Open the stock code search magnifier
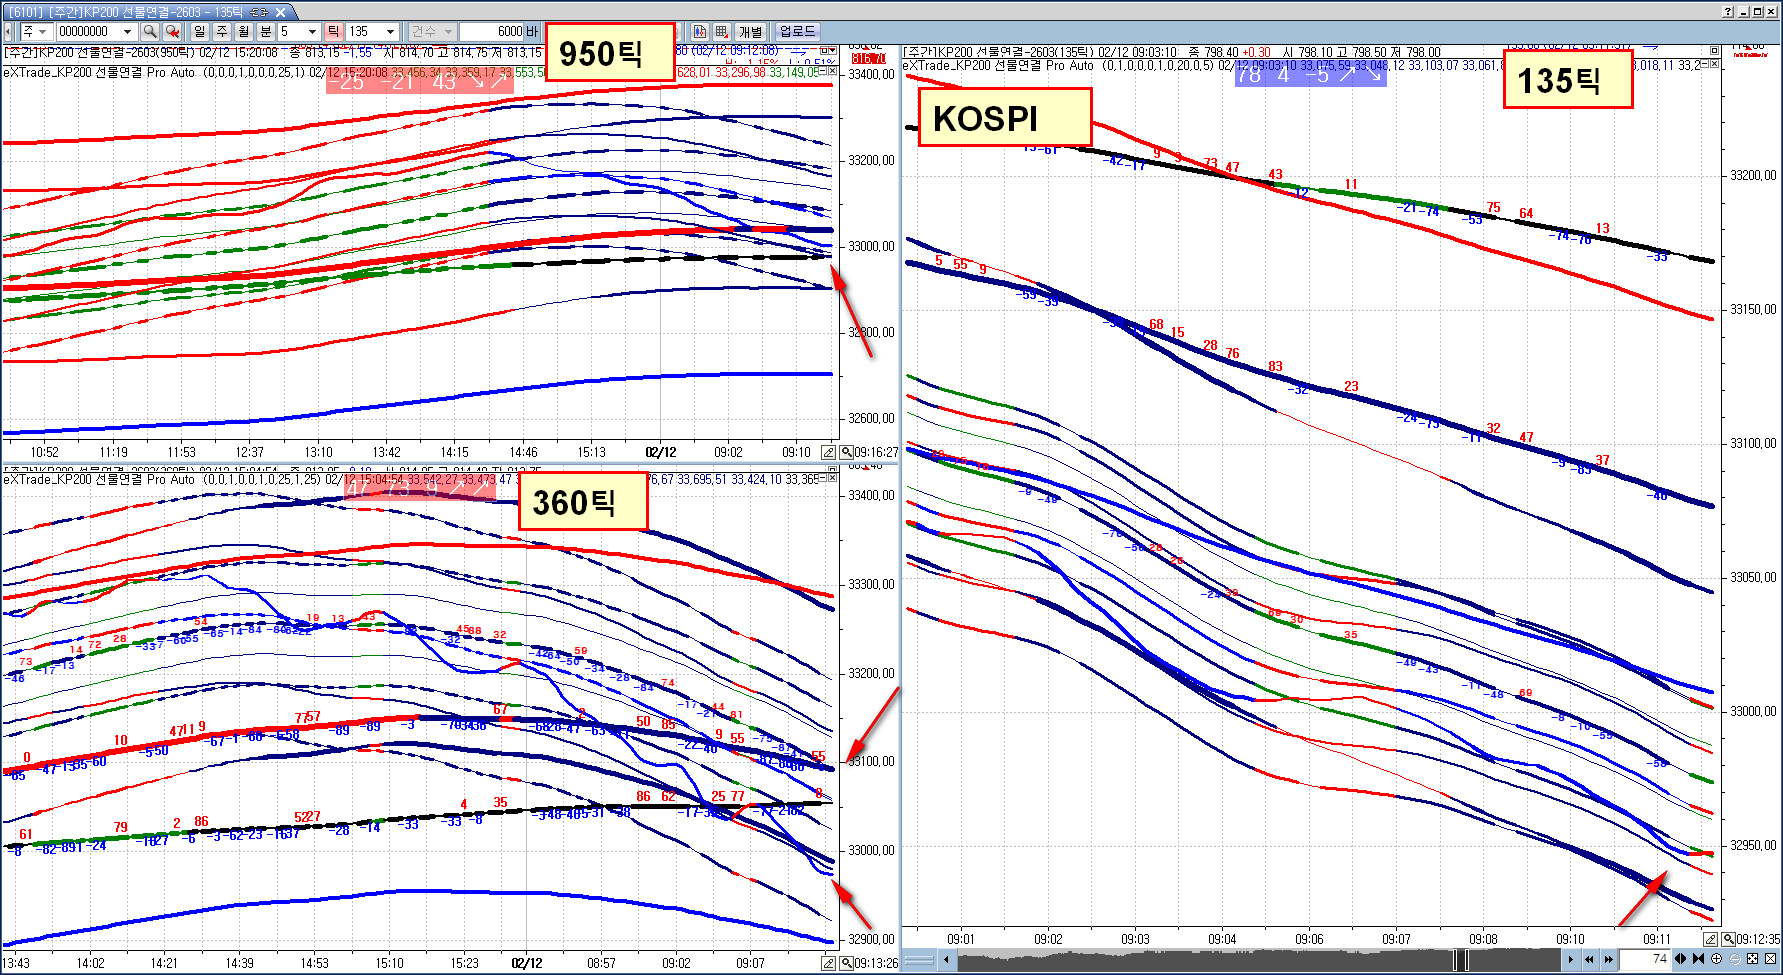The height and width of the screenshot is (975, 1783). pyautogui.click(x=149, y=32)
